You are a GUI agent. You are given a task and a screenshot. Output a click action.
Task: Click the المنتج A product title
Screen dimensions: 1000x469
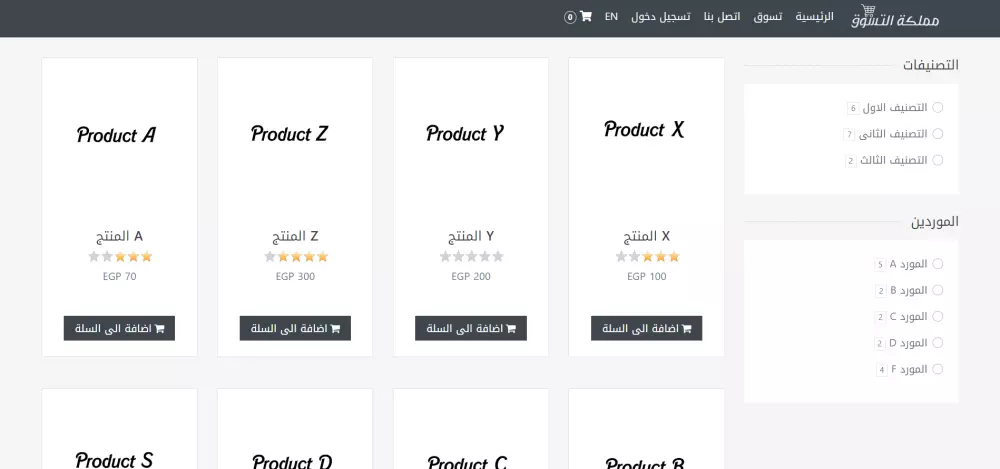tap(119, 236)
